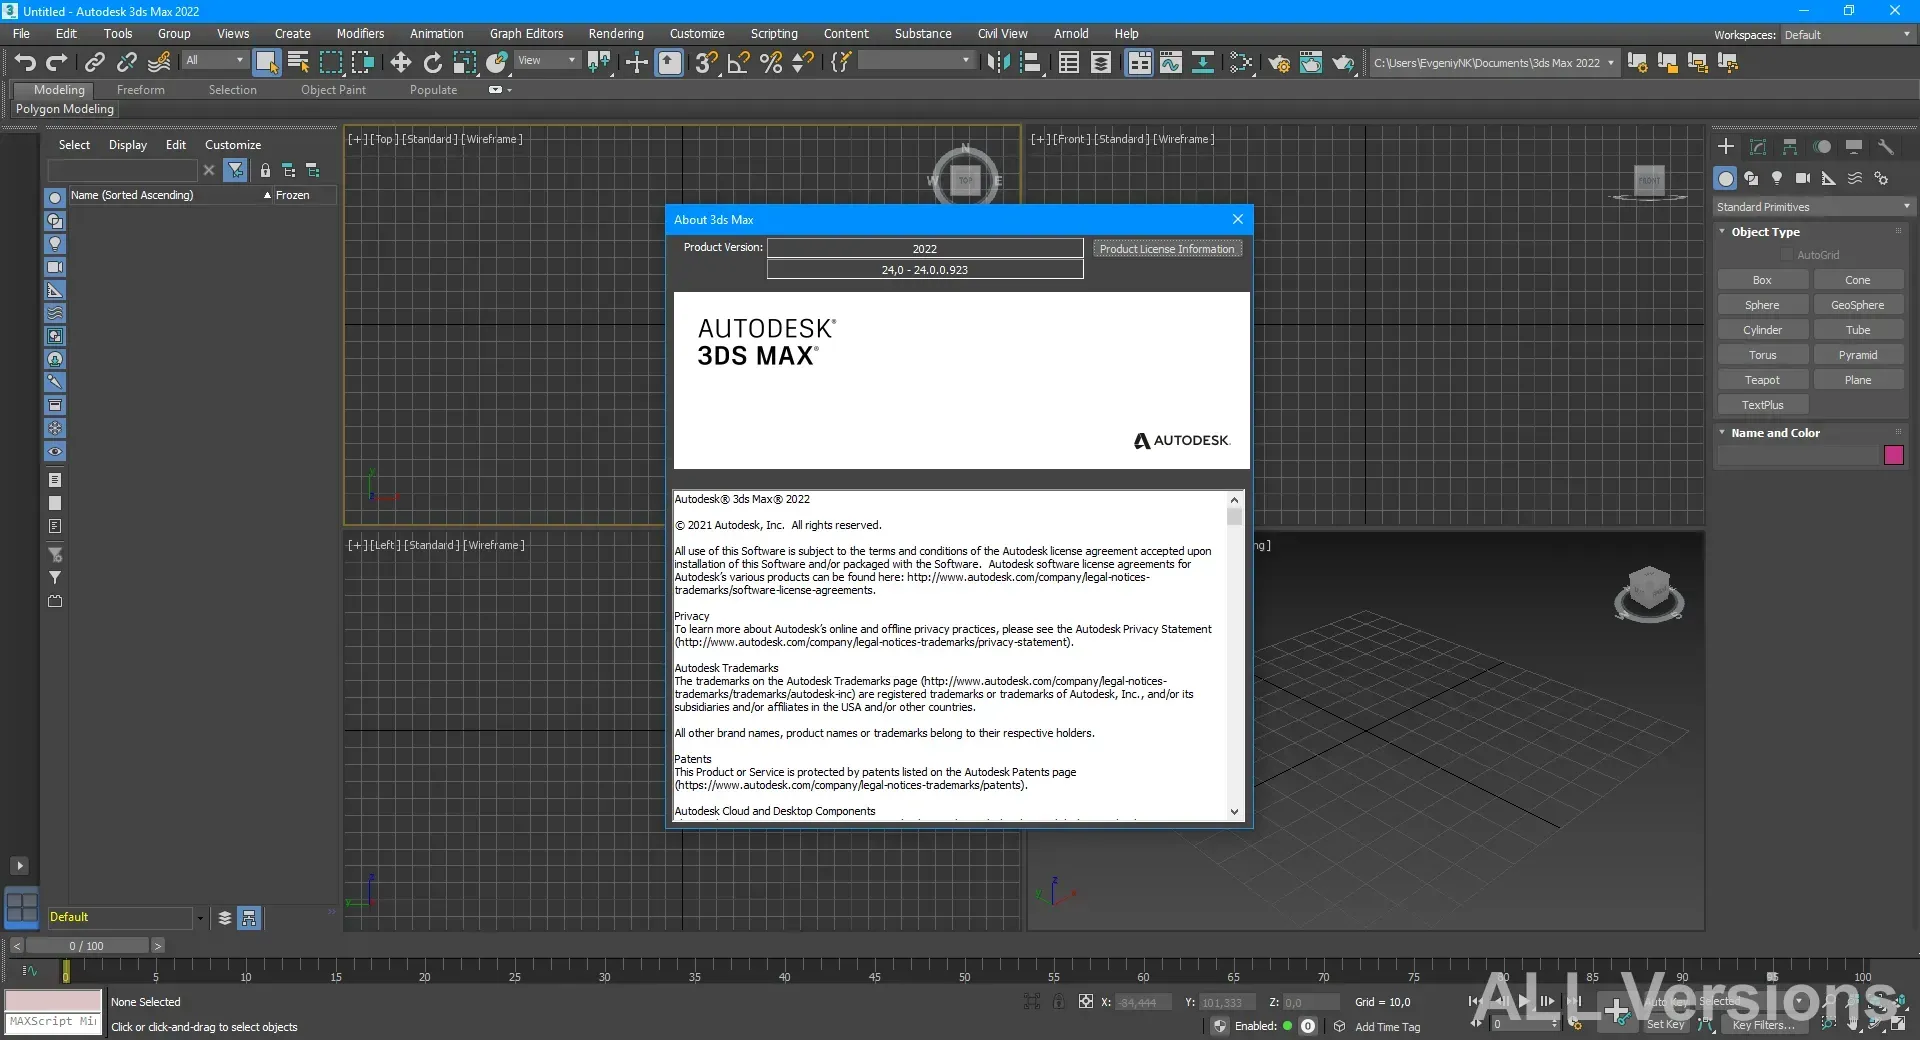Click the scene explorer search field
1920x1040 pixels.
point(124,170)
